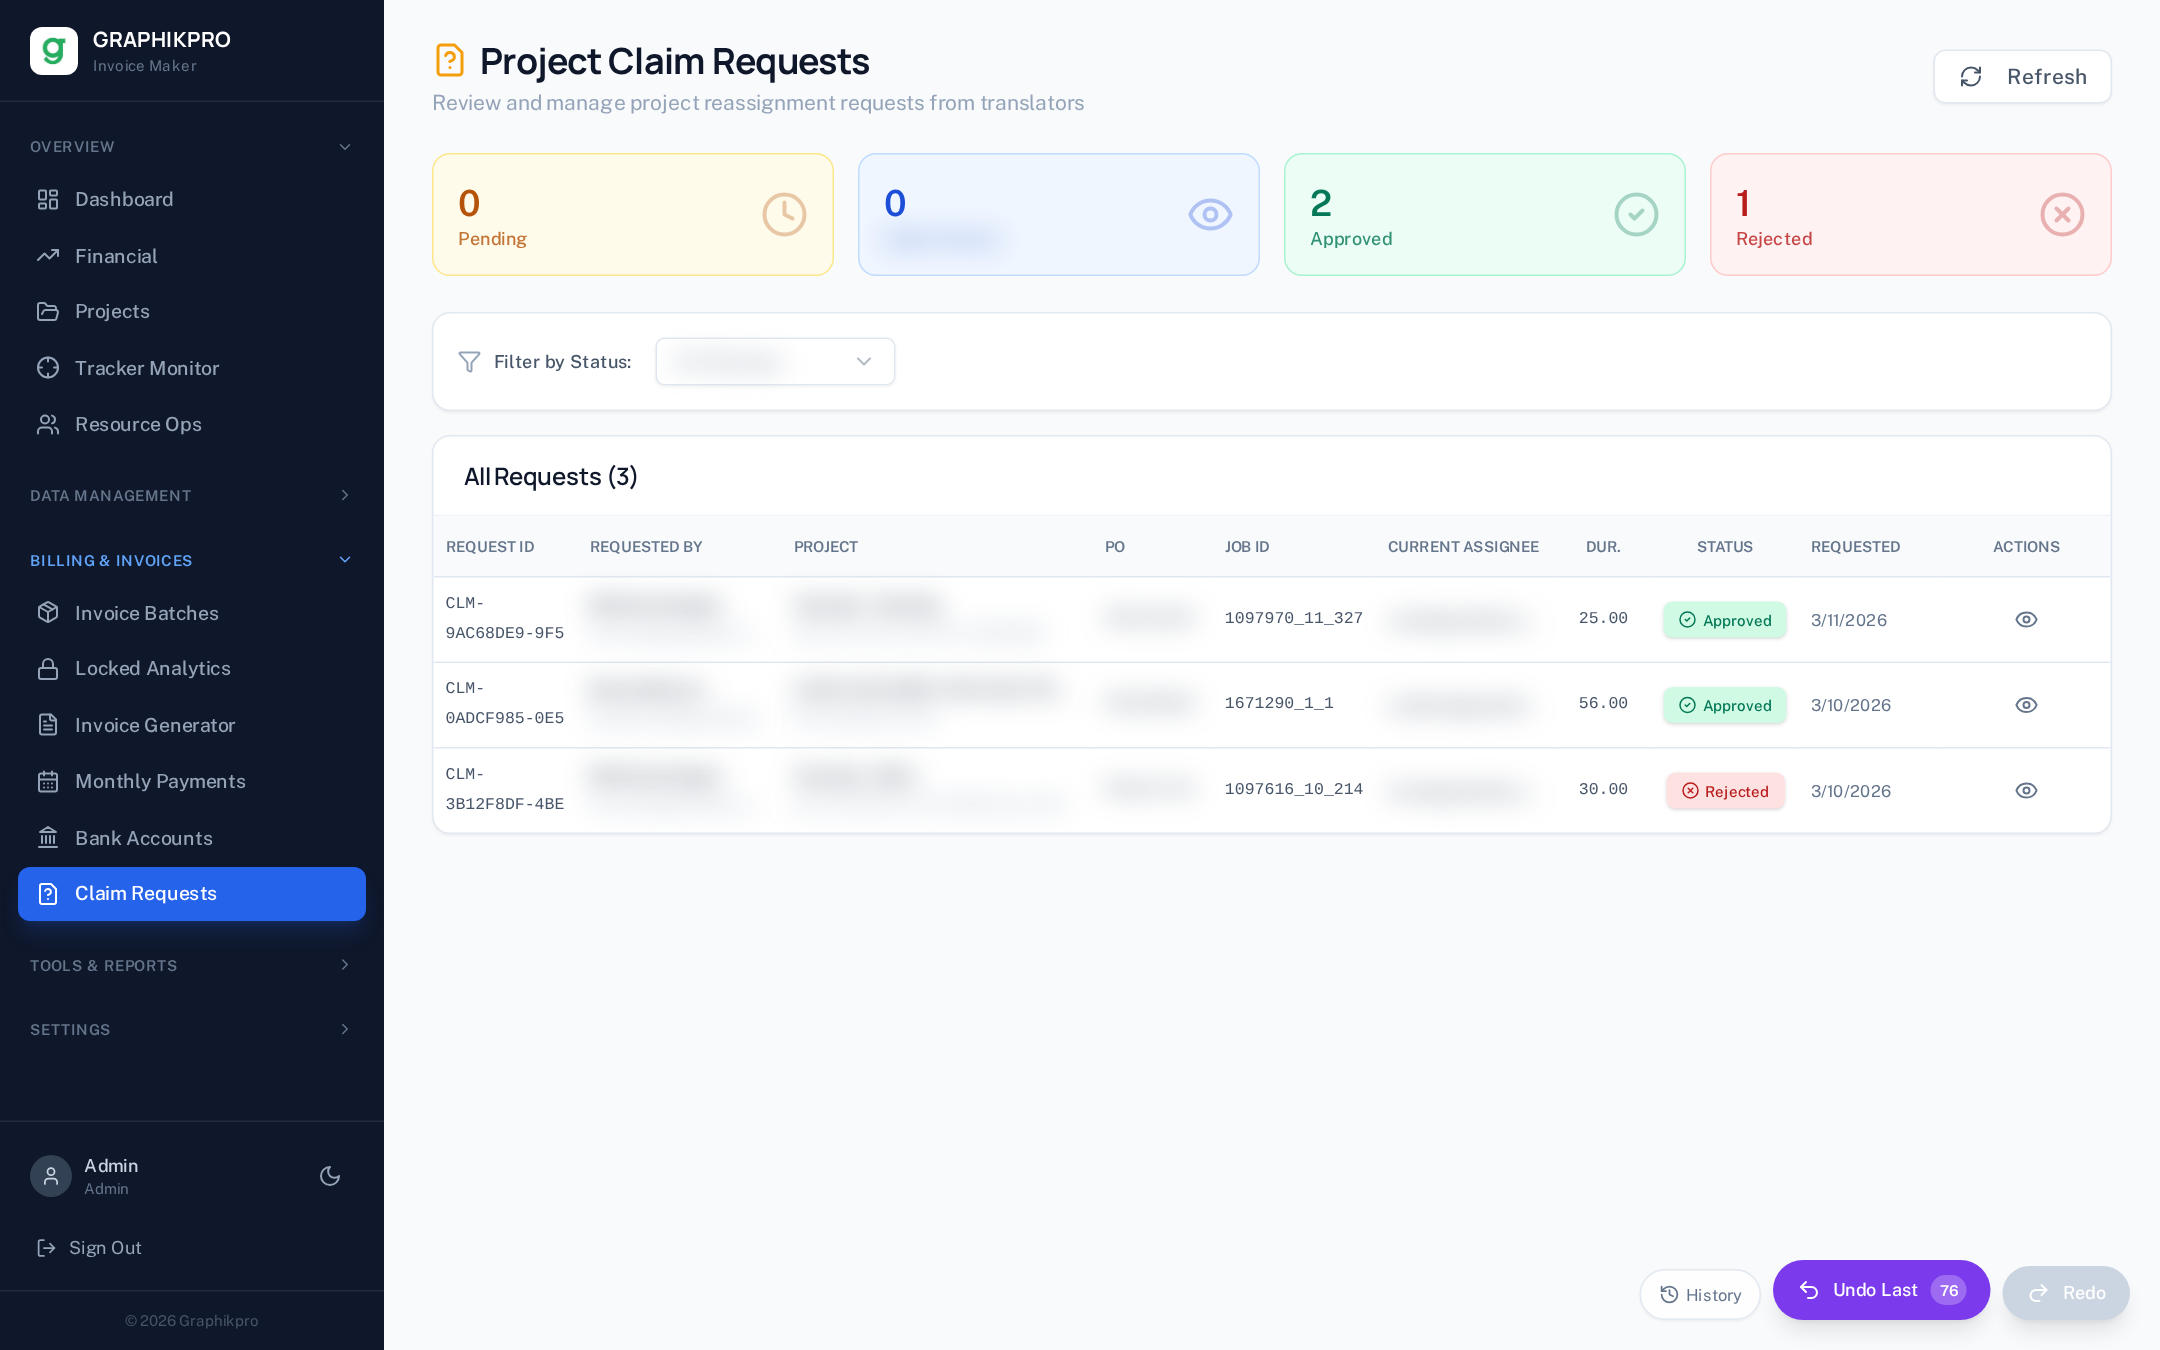The height and width of the screenshot is (1350, 2160).
Task: Click the Pending clock icon
Action: [x=784, y=214]
